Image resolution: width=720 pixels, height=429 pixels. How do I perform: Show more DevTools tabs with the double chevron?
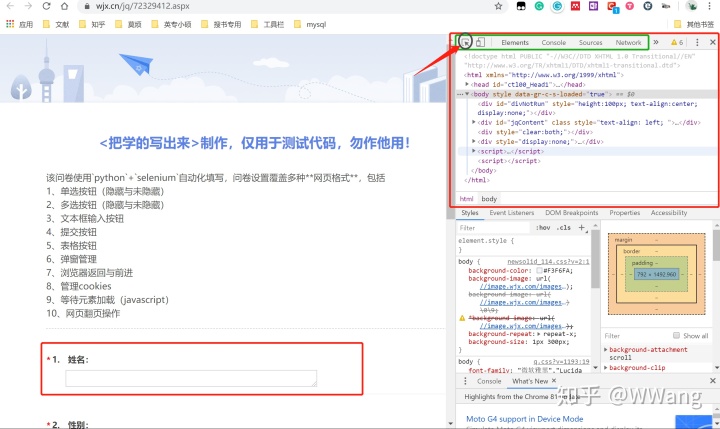pos(656,42)
